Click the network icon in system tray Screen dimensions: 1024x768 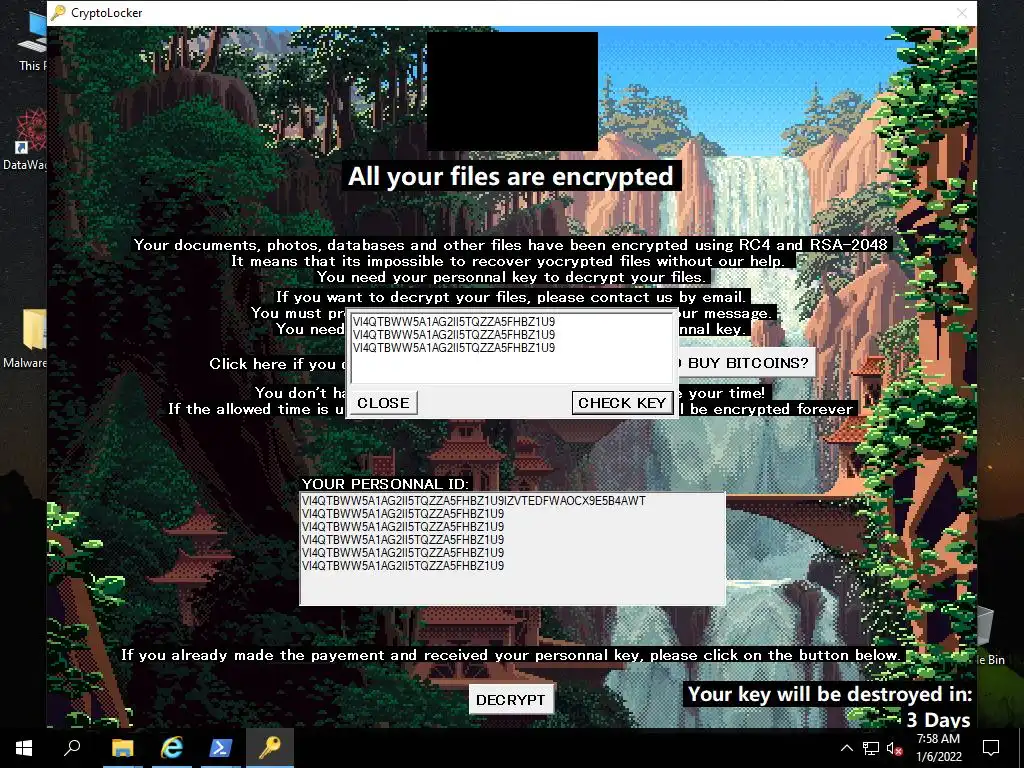coord(871,748)
